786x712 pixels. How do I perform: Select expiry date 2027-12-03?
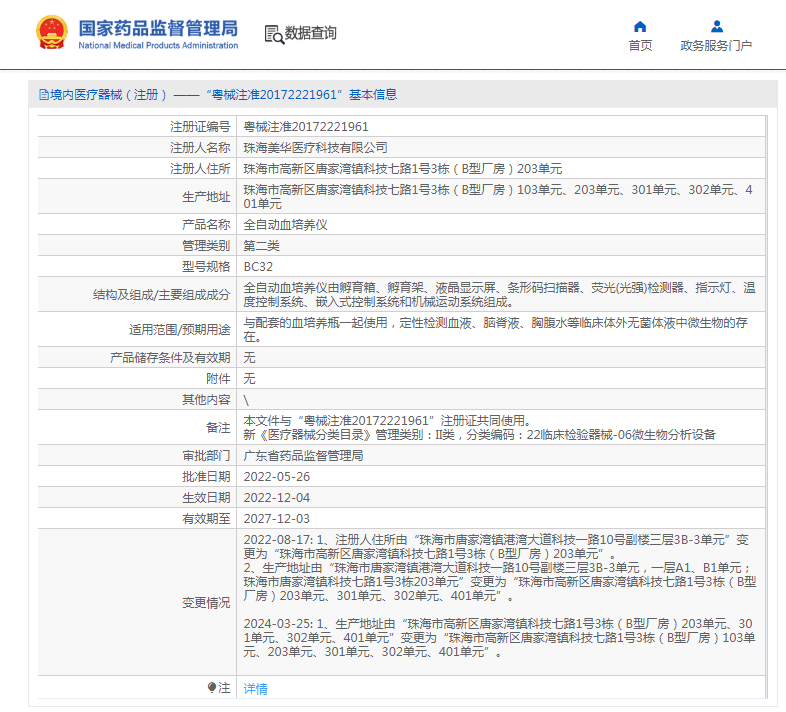pyautogui.click(x=277, y=518)
